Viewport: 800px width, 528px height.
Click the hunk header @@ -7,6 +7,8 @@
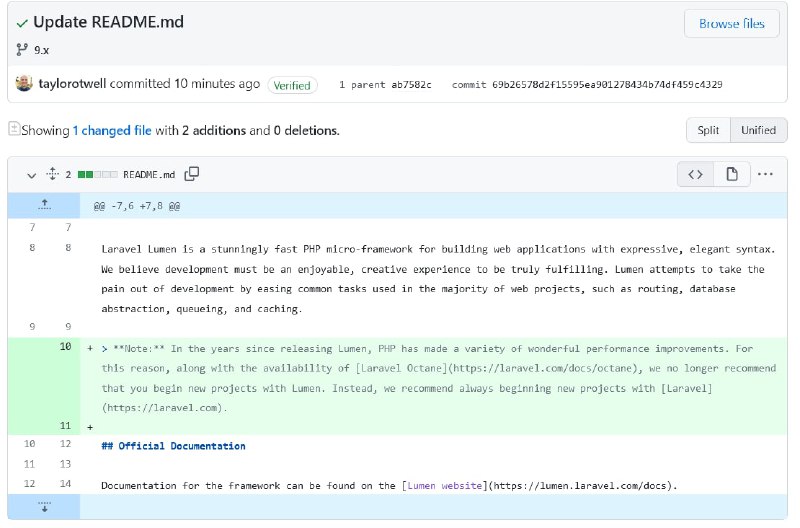(137, 206)
